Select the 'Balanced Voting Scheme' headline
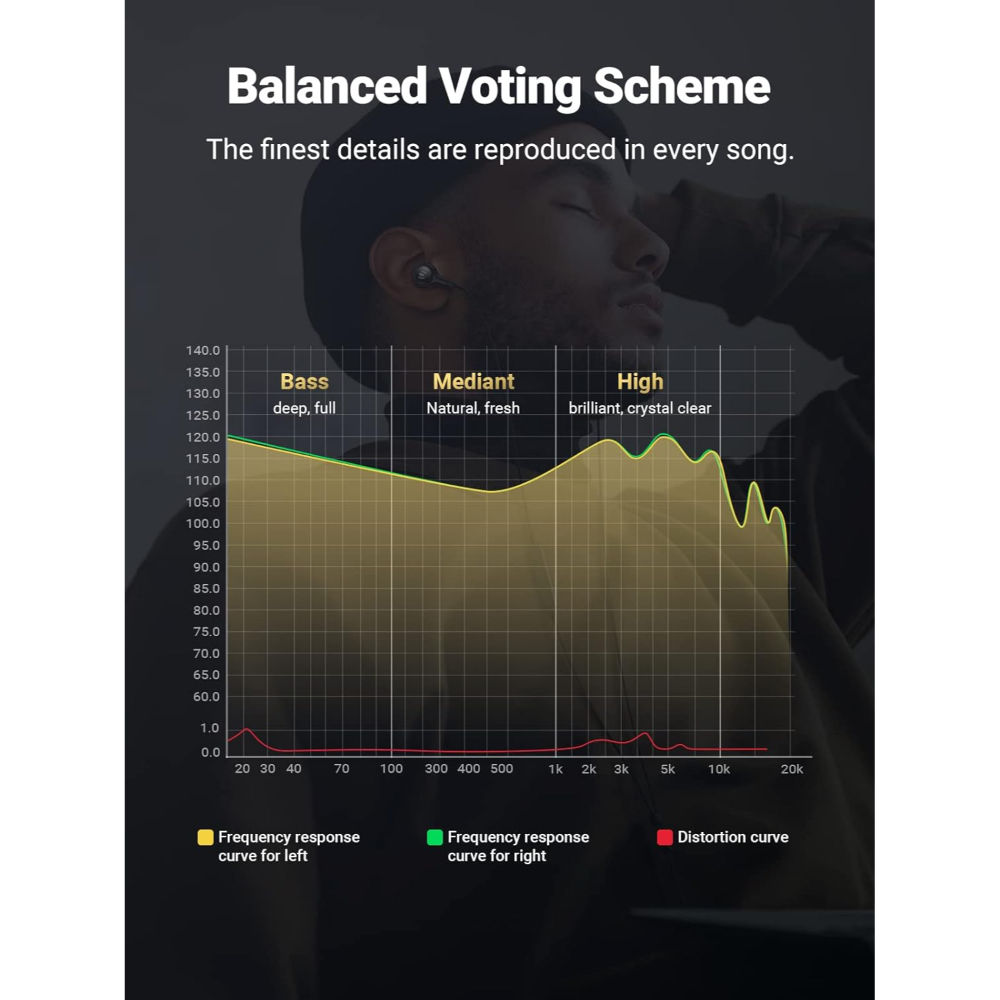Screen dimensions: 1000x1000 (499, 86)
